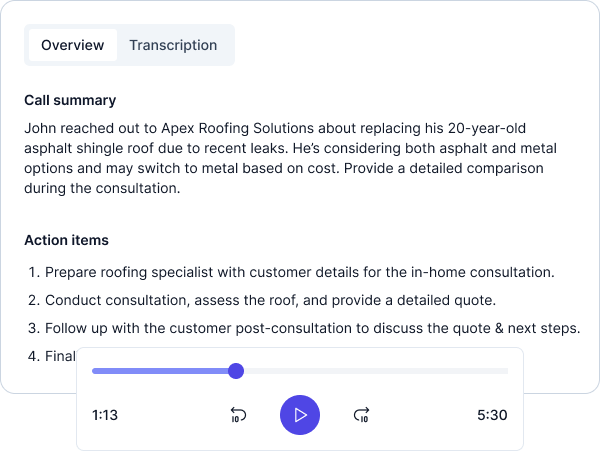Select the Overview tab

72,45
